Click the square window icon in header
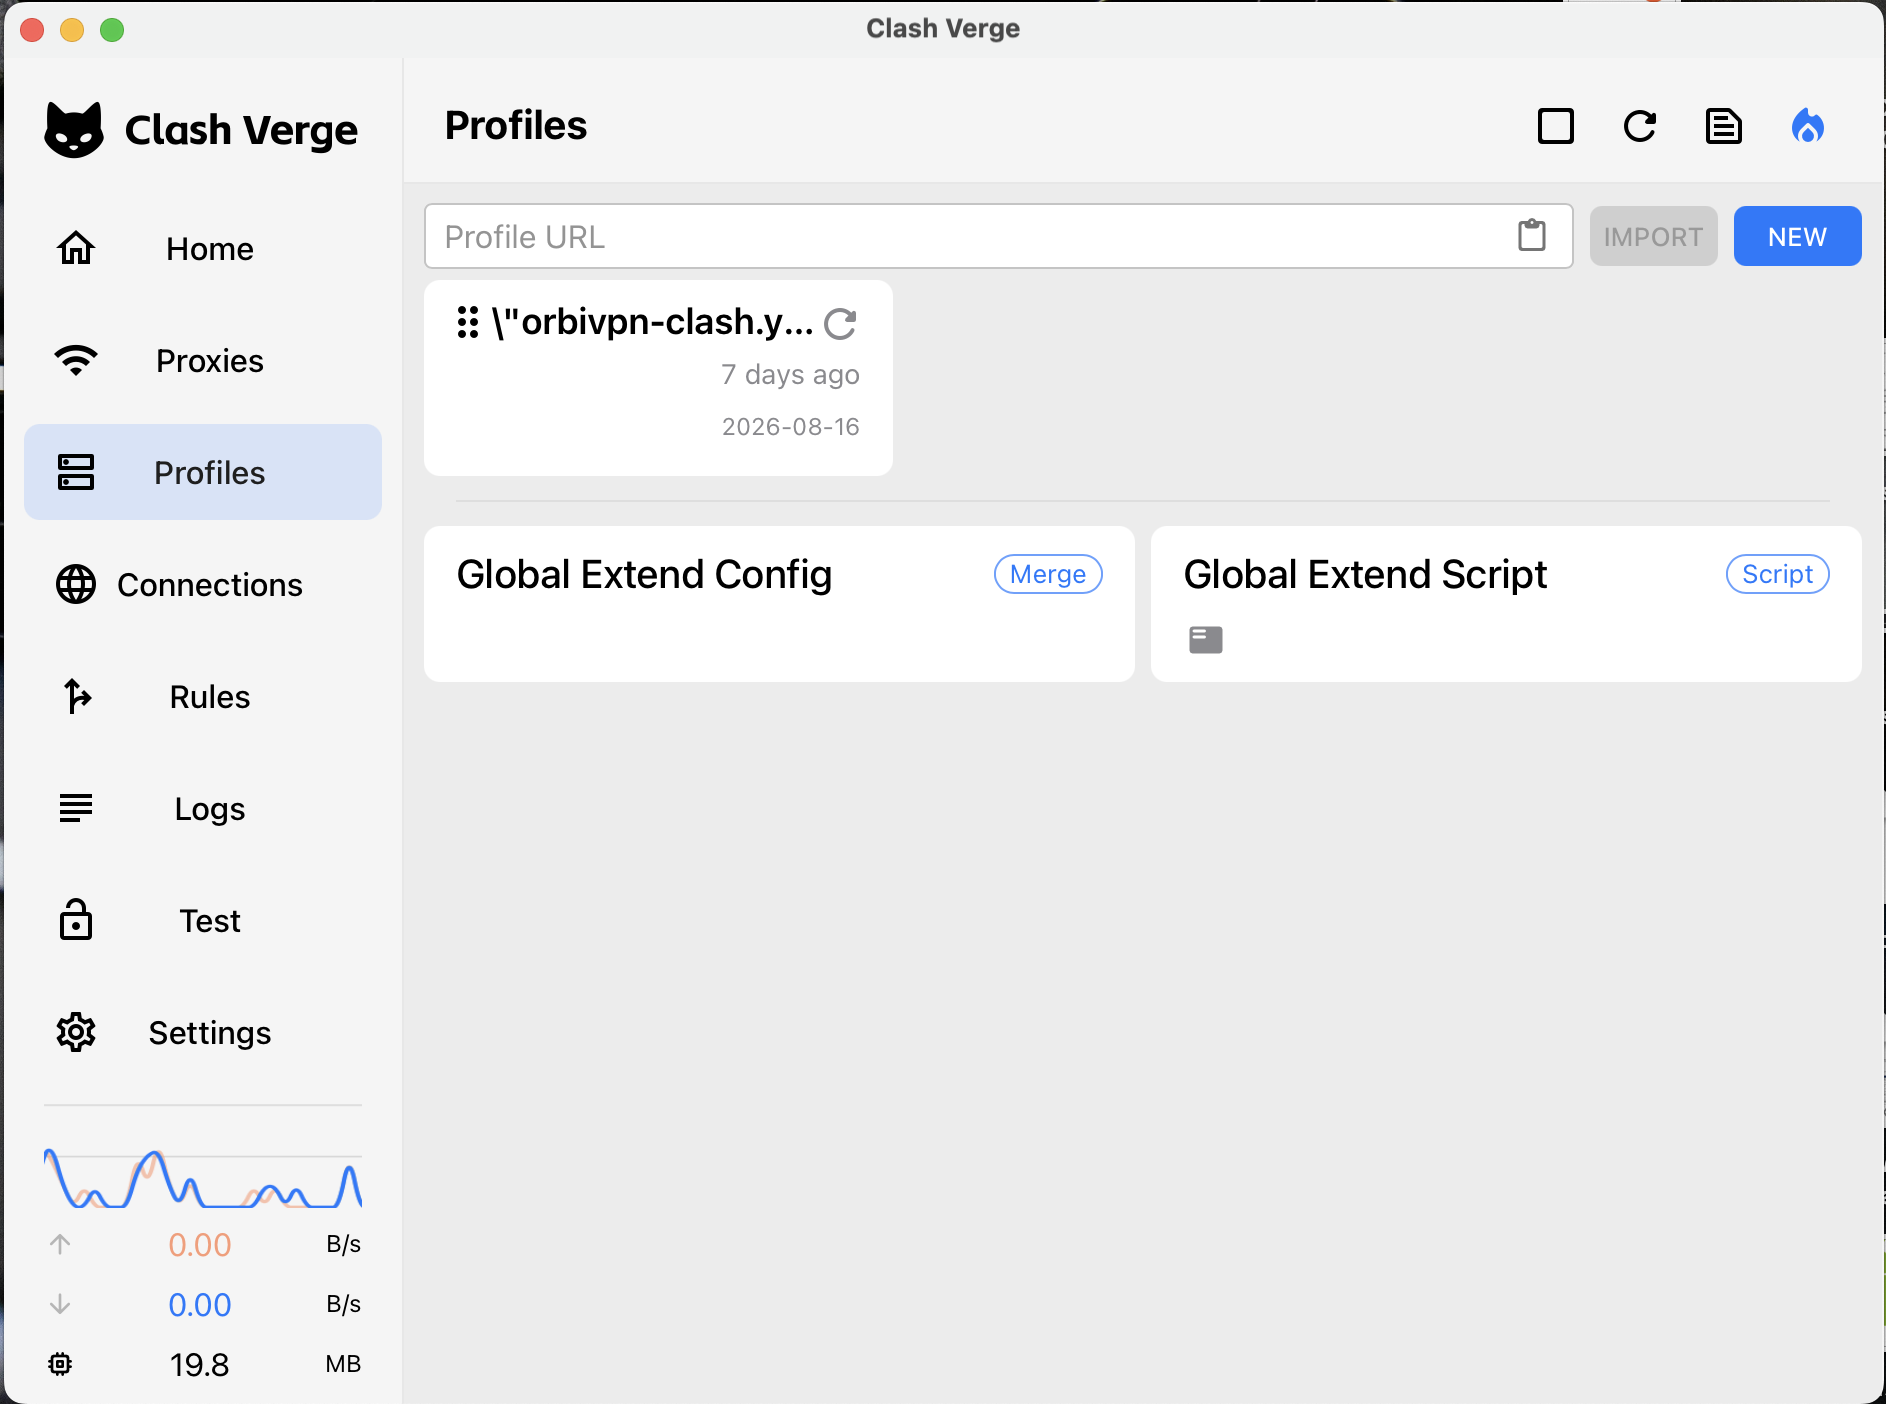 (1556, 127)
